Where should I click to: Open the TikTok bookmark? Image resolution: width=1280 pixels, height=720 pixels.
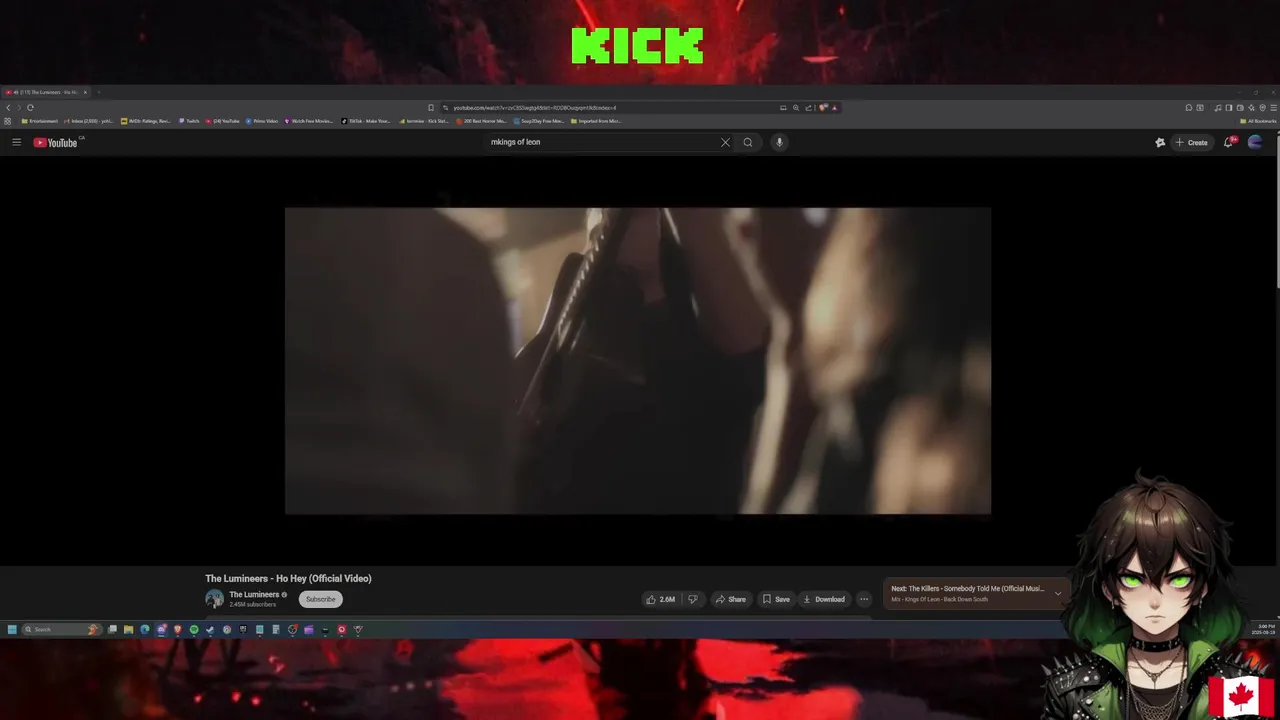tap(366, 121)
